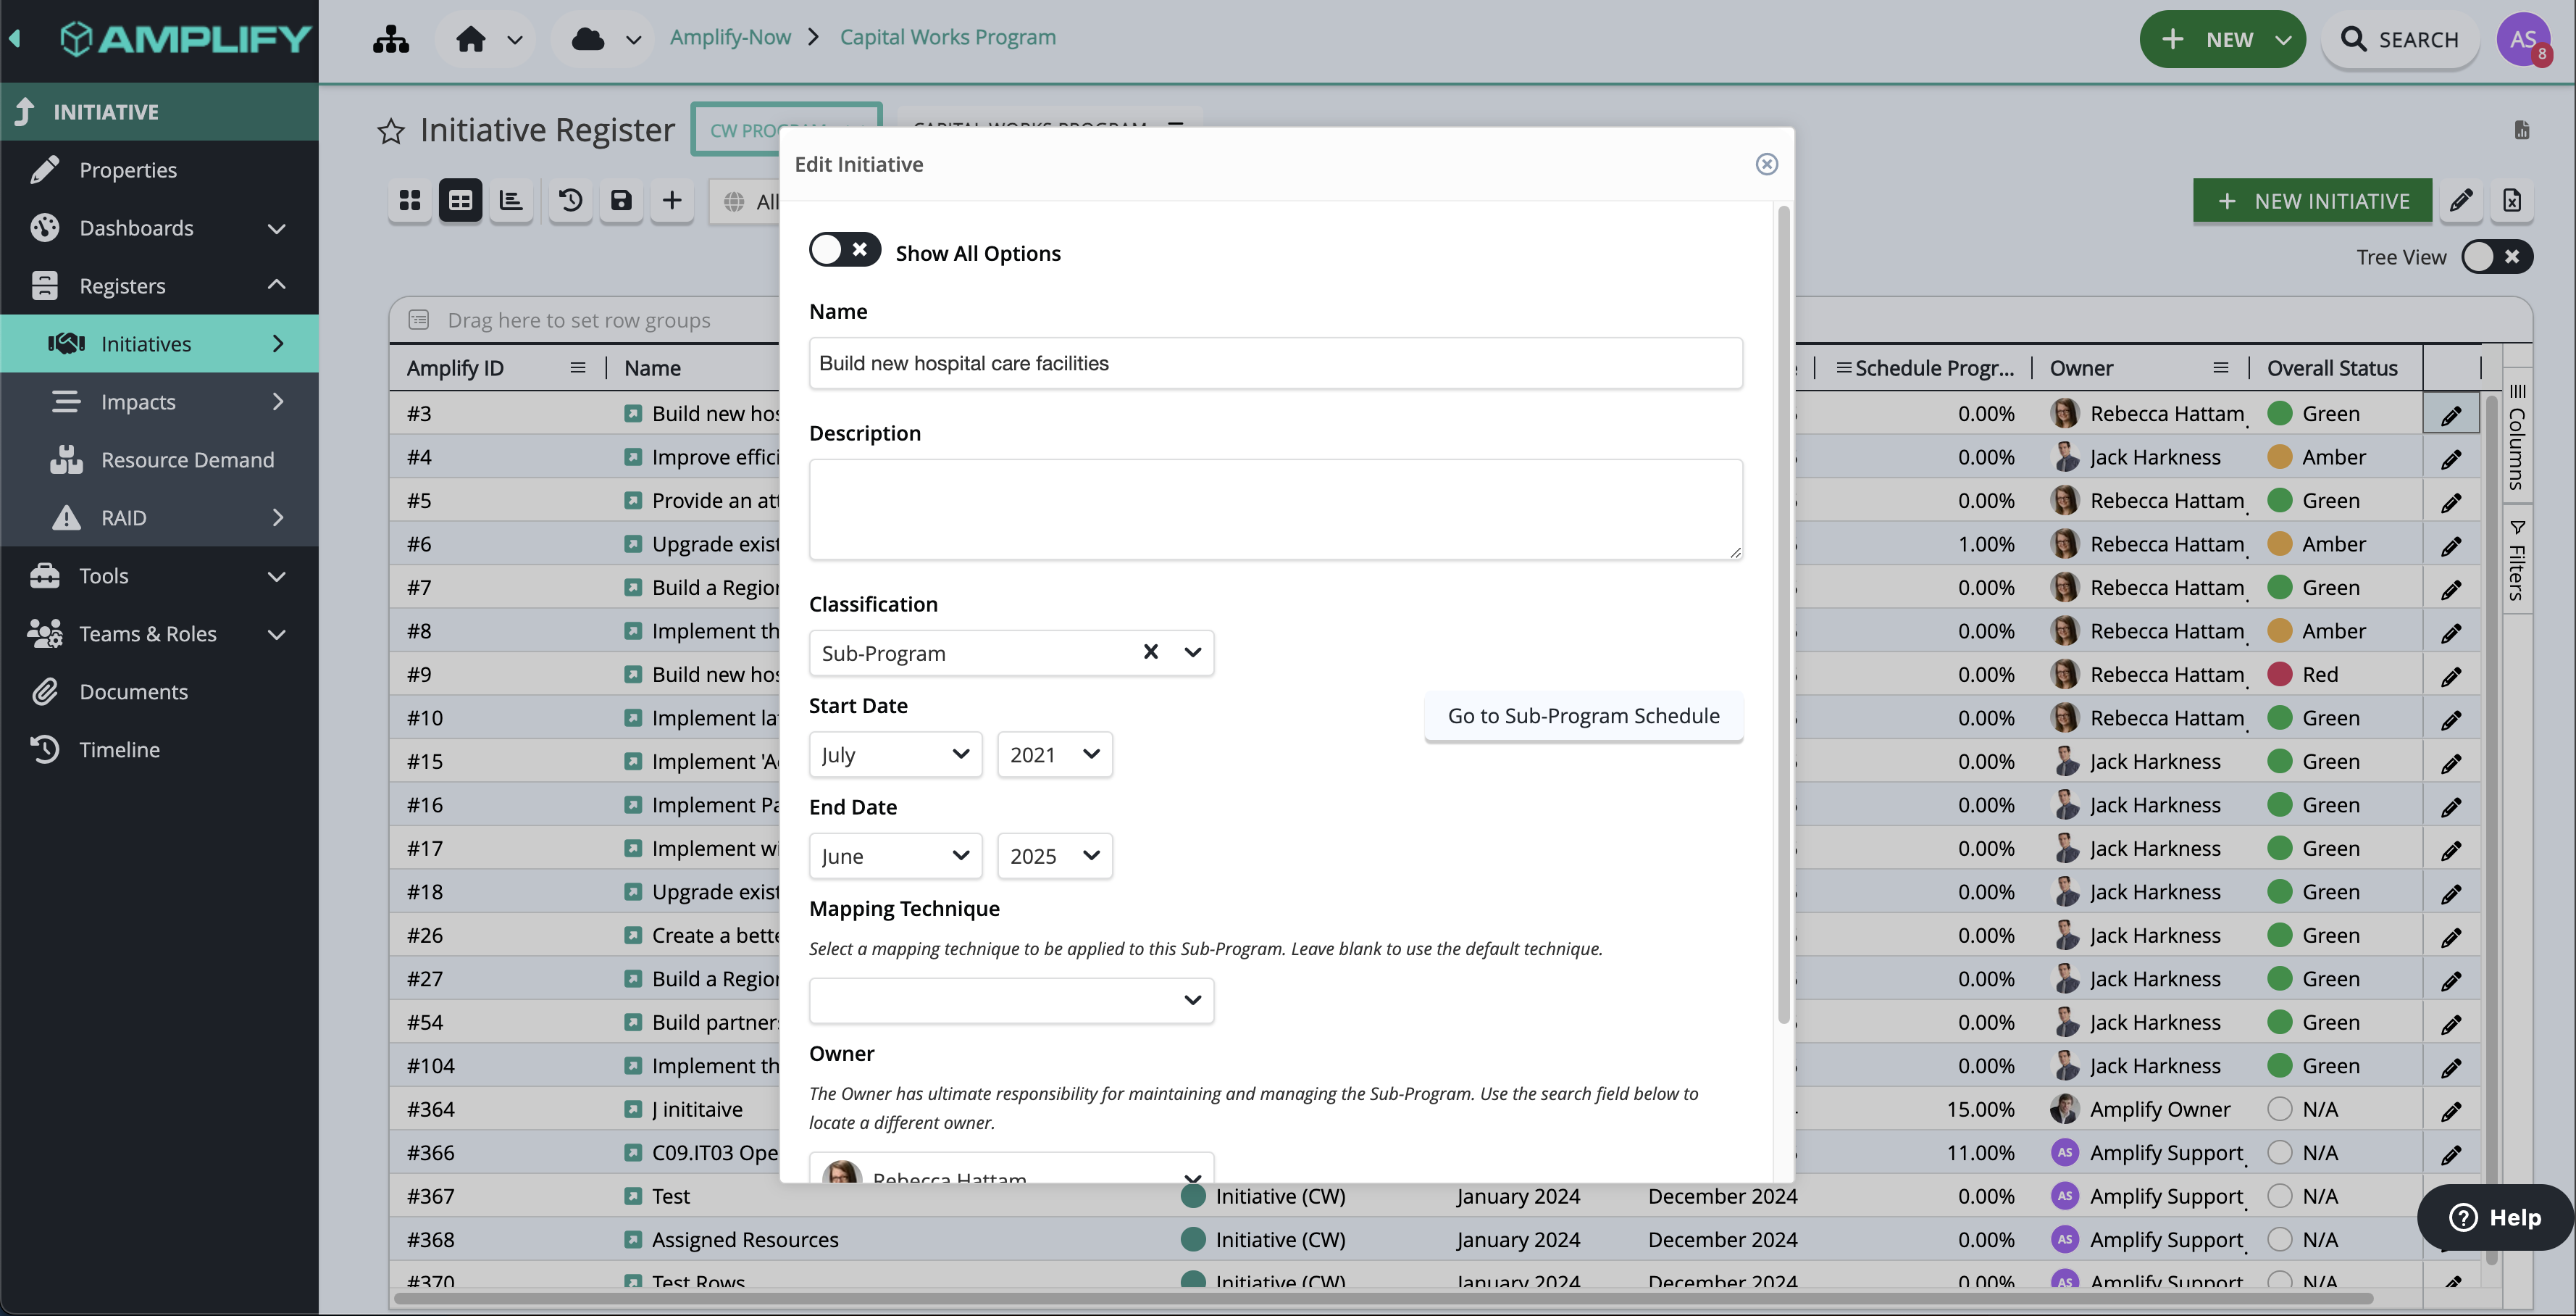This screenshot has height=1316, width=2576.
Task: Collapse the sidebar with left arrow
Action: tap(15, 39)
